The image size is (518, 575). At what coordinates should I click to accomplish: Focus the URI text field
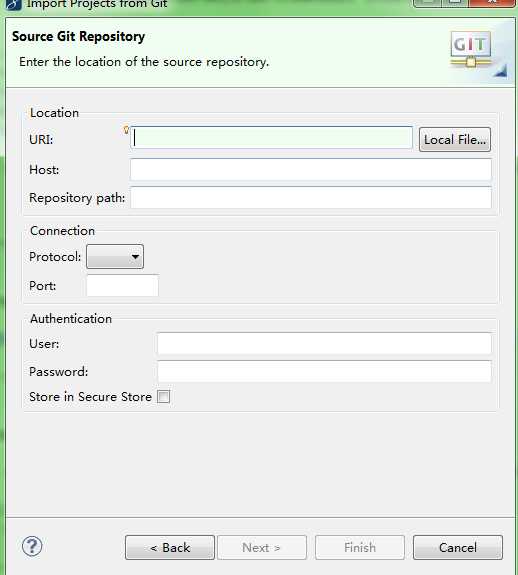click(271, 138)
